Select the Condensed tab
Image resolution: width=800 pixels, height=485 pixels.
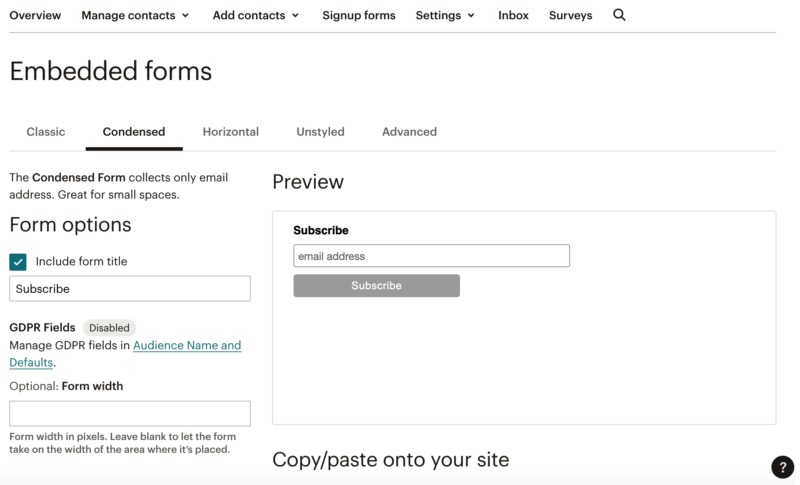tap(134, 132)
